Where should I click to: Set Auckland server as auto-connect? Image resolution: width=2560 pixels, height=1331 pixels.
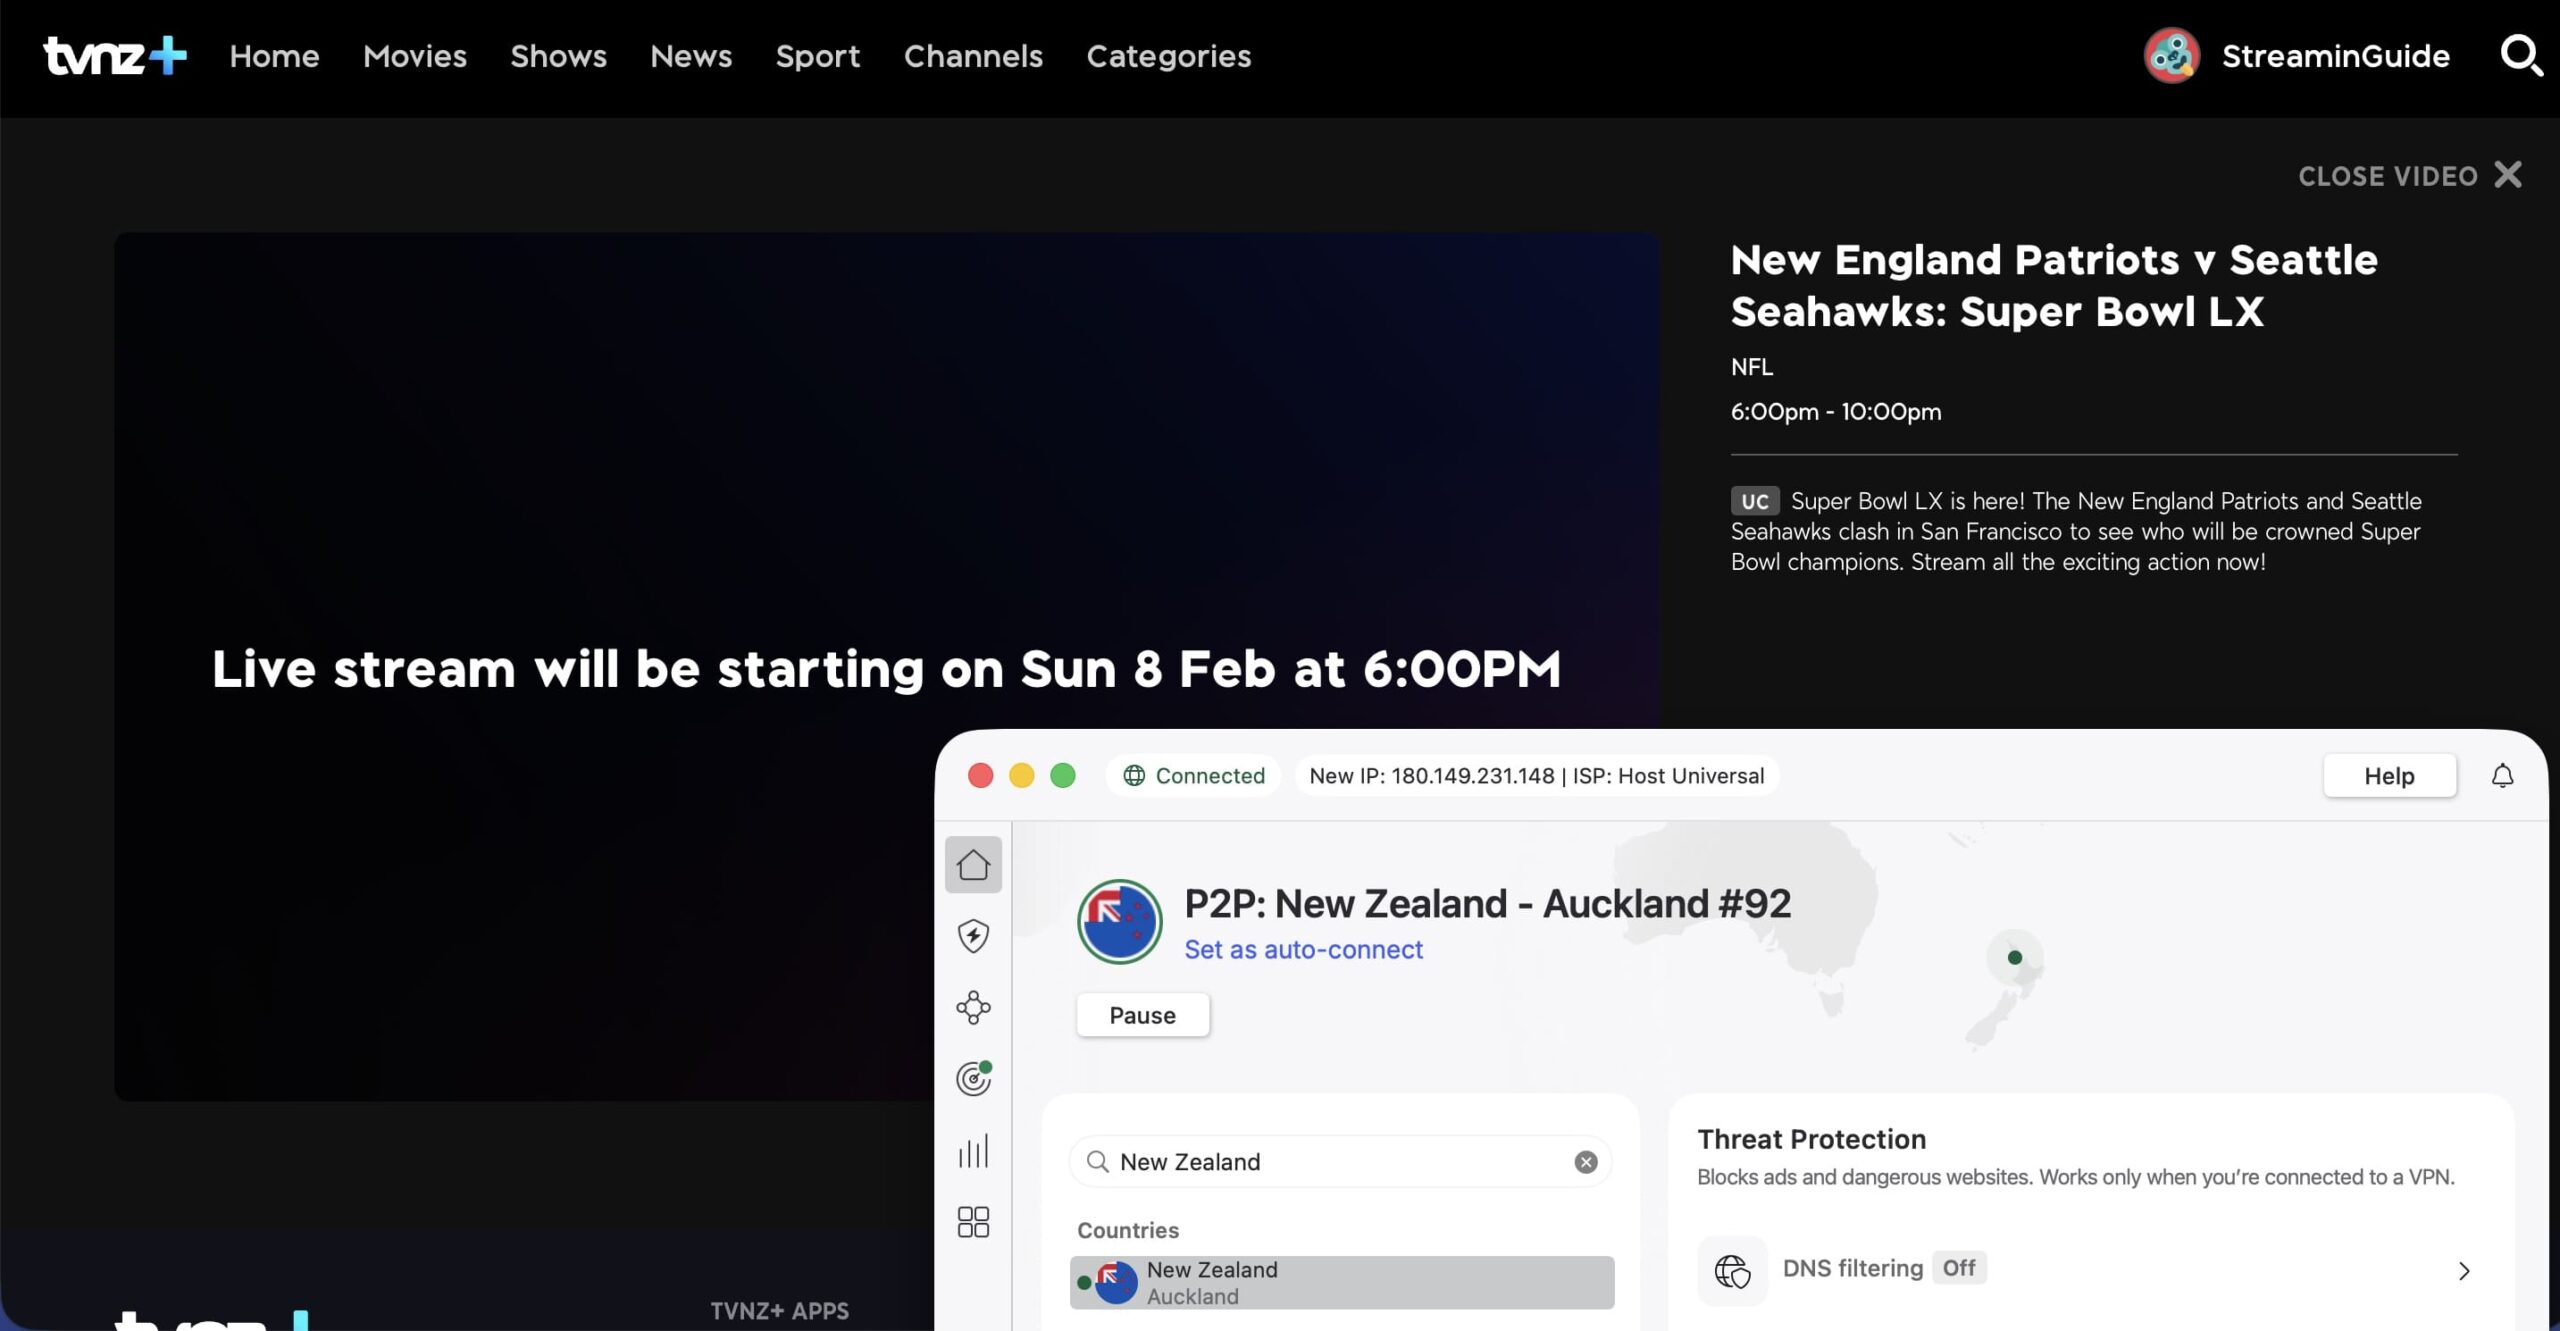coord(1303,949)
